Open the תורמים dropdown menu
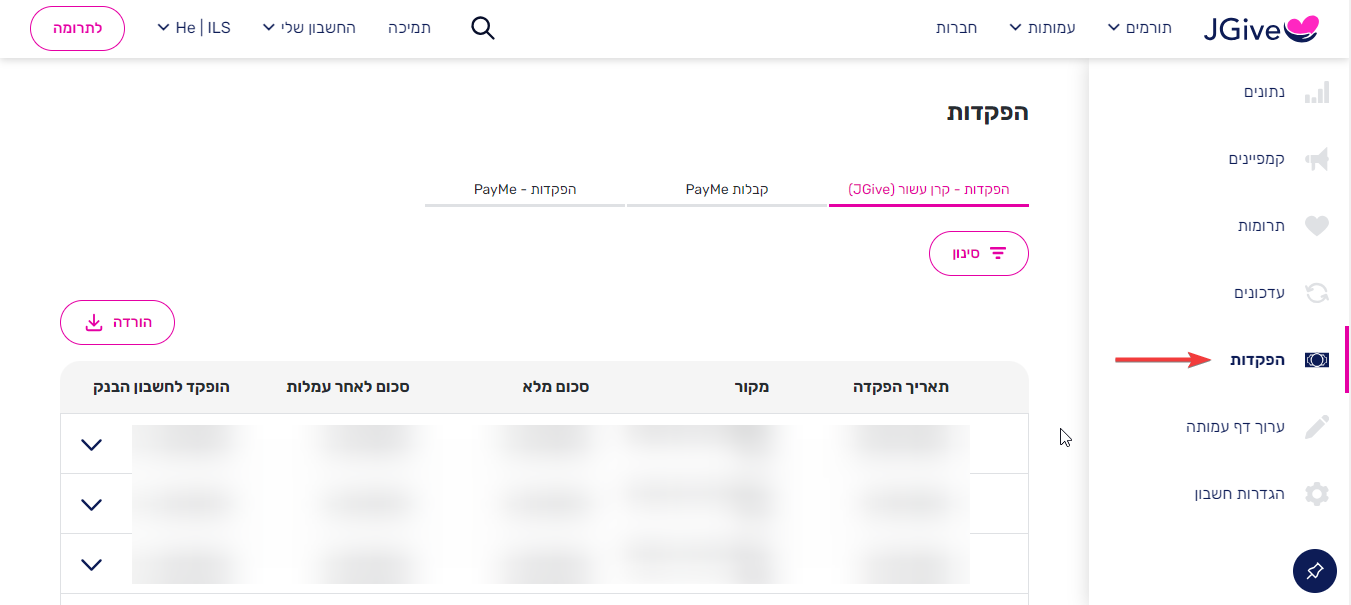1351x605 pixels. pos(1139,28)
